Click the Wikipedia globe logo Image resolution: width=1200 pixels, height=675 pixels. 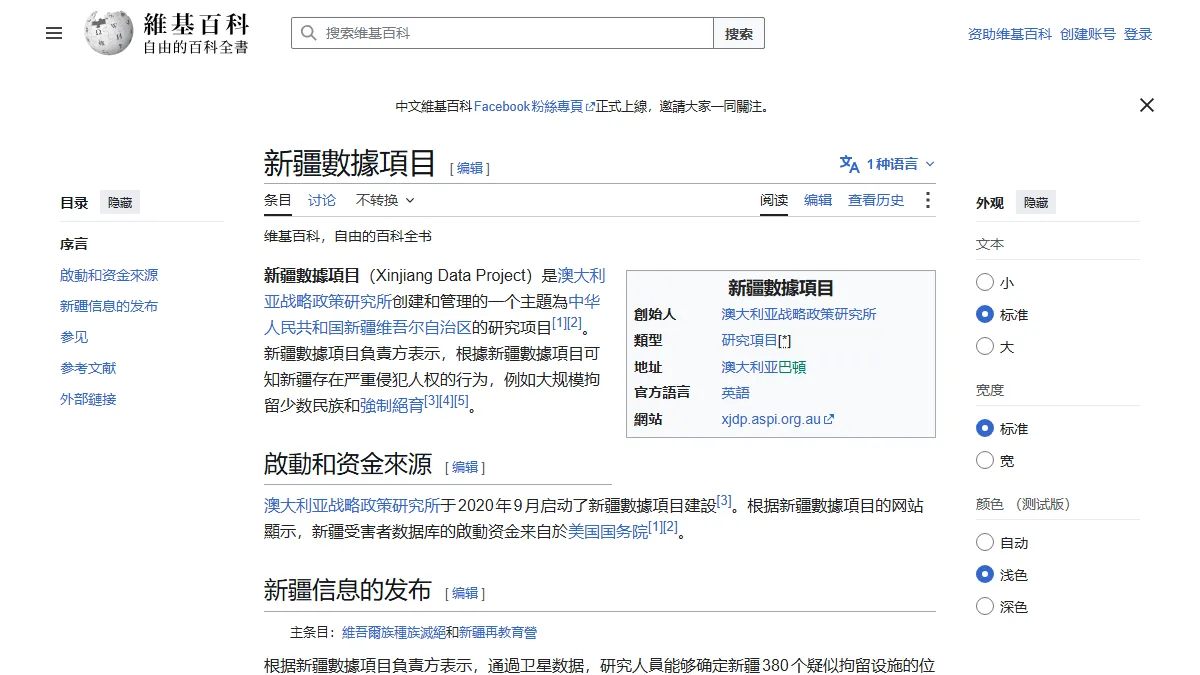coord(108,33)
